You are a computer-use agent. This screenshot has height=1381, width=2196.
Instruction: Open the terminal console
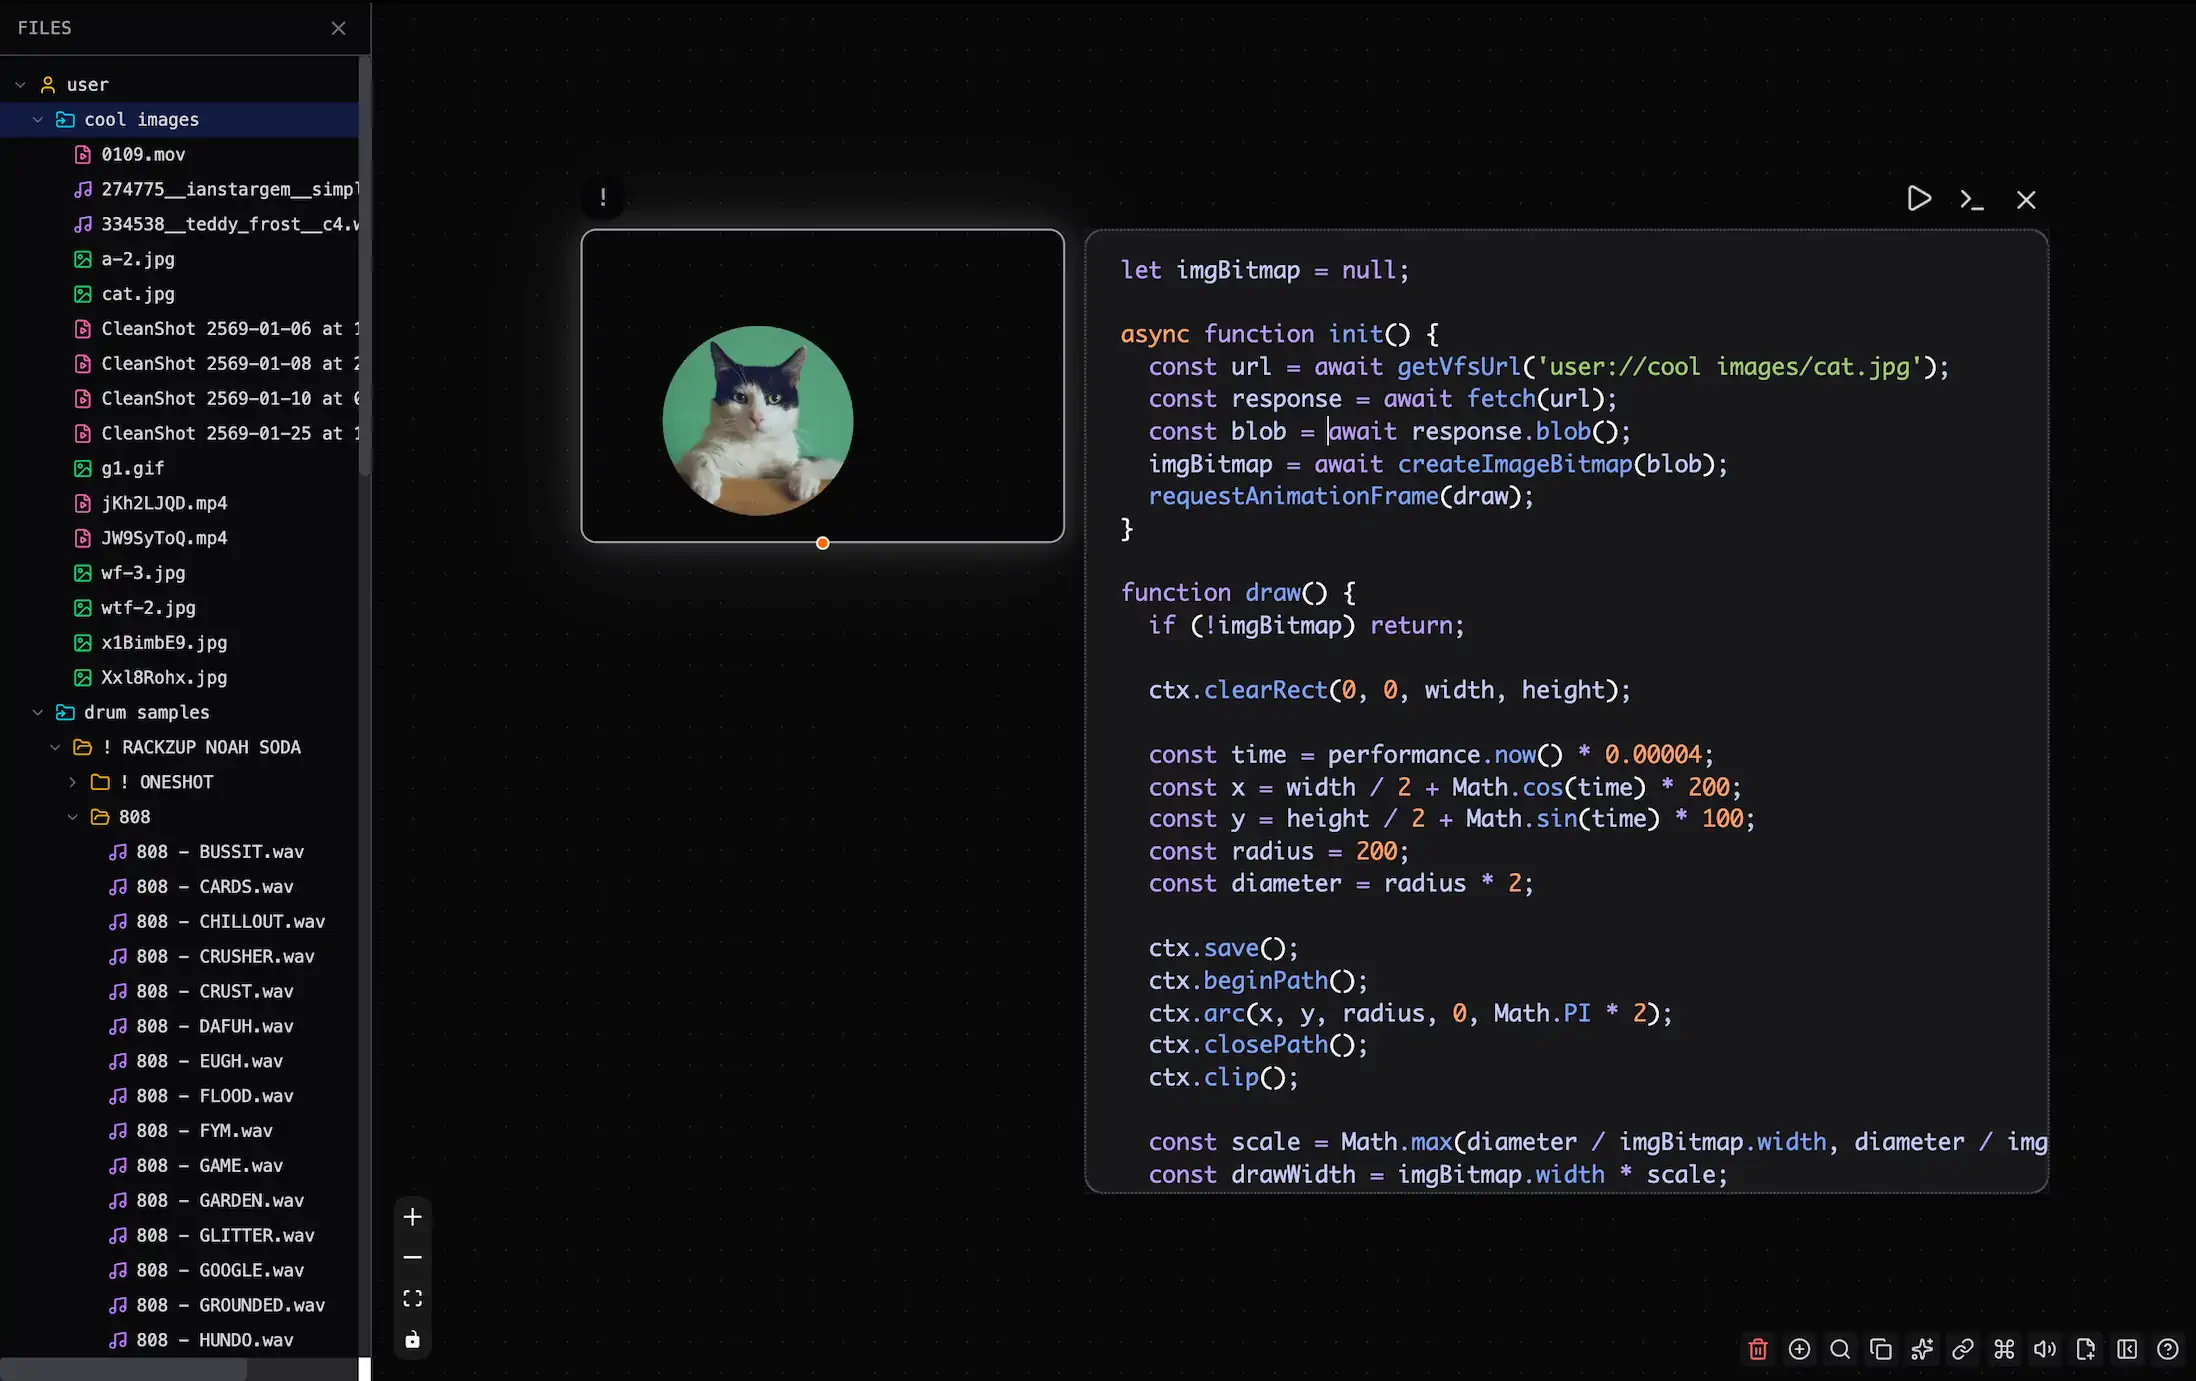(x=1971, y=199)
